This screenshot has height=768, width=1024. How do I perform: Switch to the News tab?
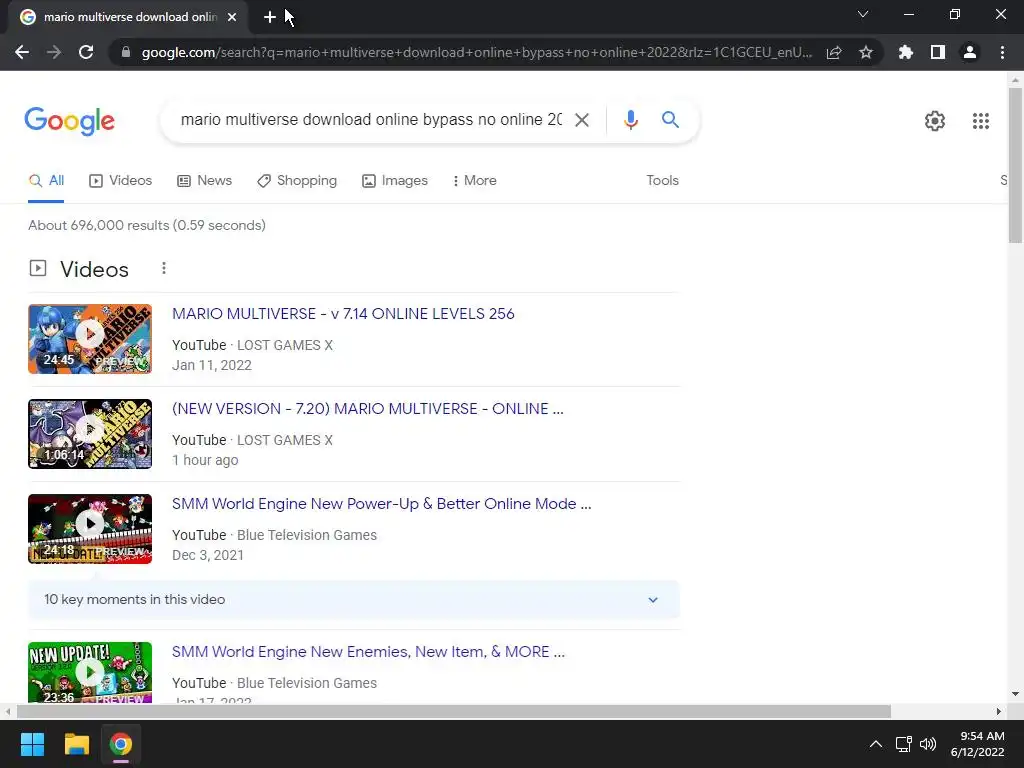tap(204, 181)
